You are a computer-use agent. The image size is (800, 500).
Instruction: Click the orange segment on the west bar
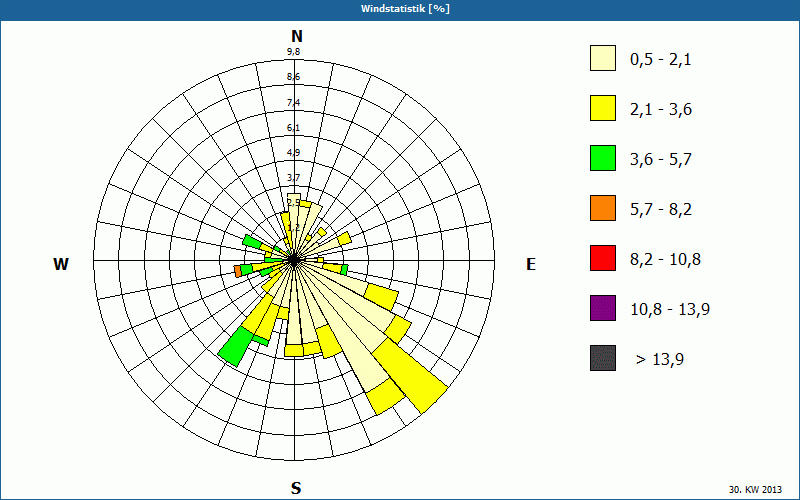point(238,271)
